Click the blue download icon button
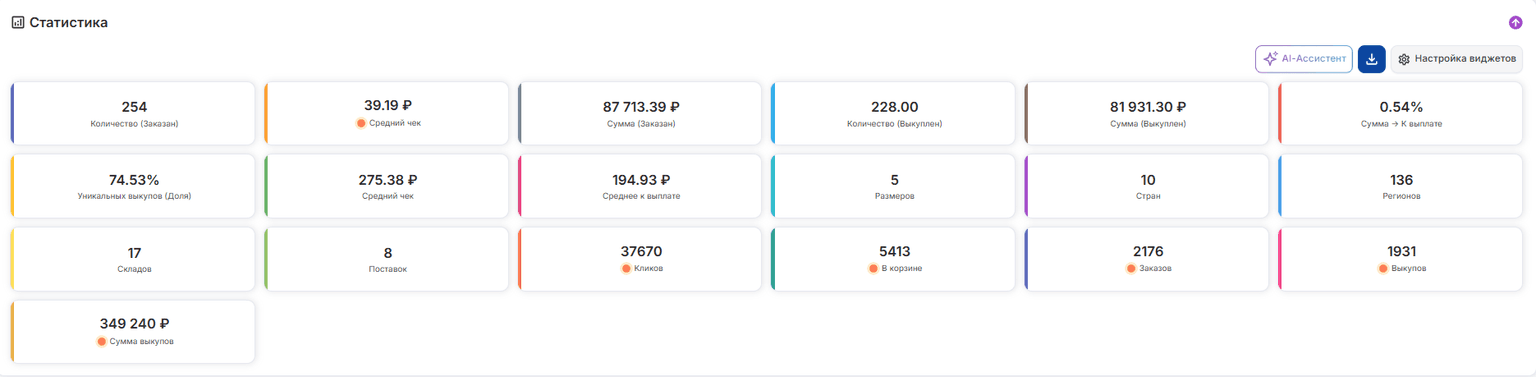This screenshot has width=1536, height=377. click(x=1371, y=59)
